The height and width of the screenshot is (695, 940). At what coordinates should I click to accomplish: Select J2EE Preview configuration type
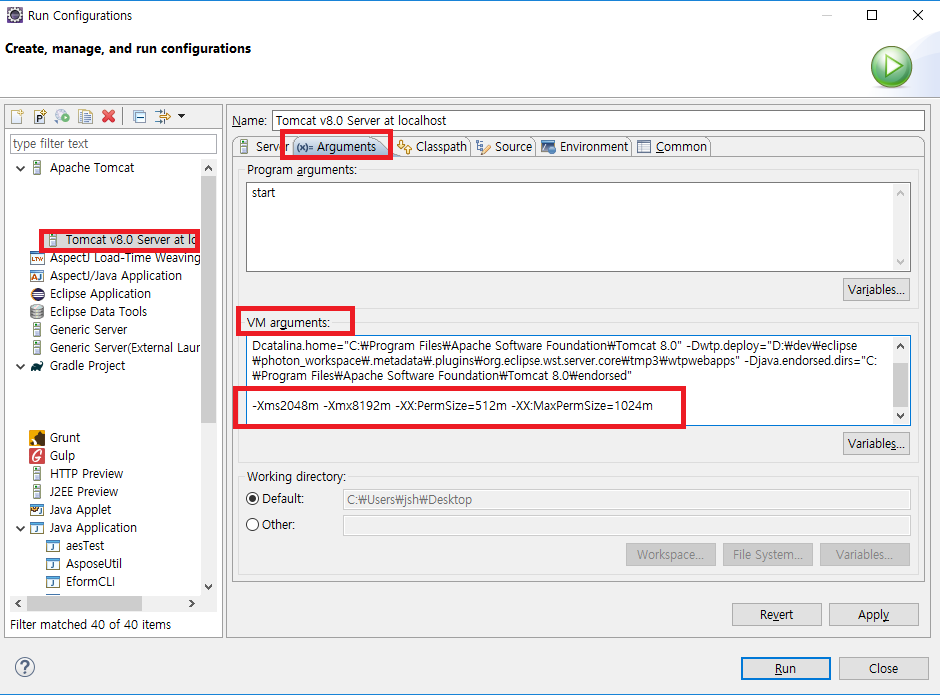tap(74, 492)
